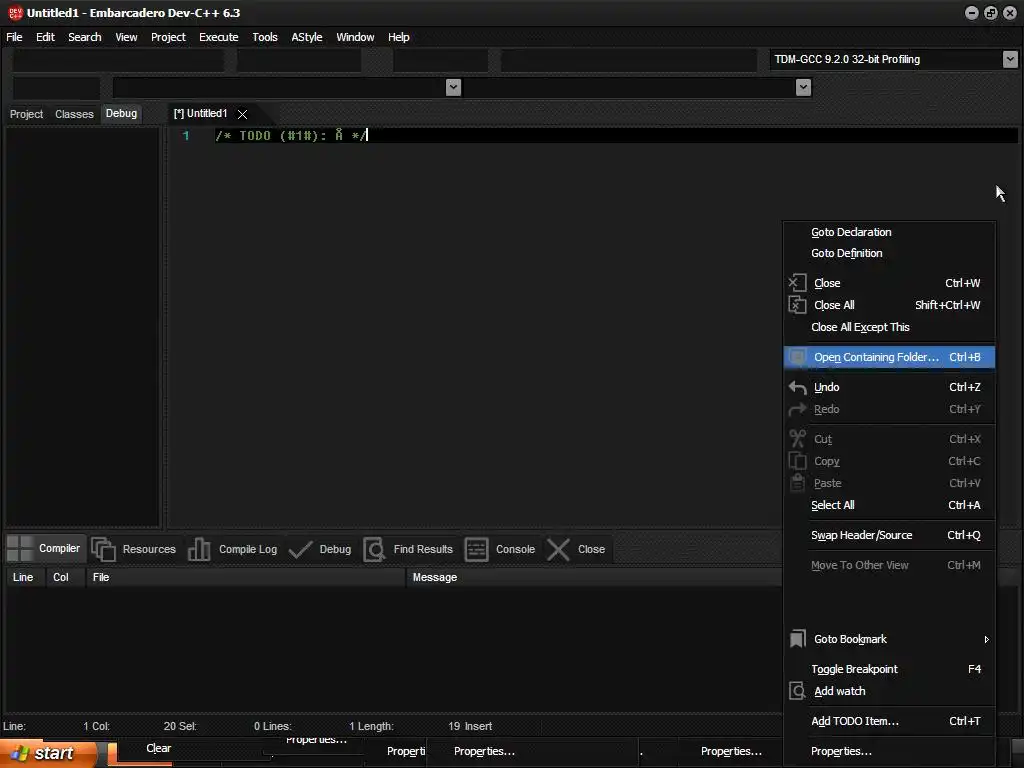Click the Clear button near taskbar
Image resolution: width=1024 pixels, height=768 pixels.
pos(159,748)
